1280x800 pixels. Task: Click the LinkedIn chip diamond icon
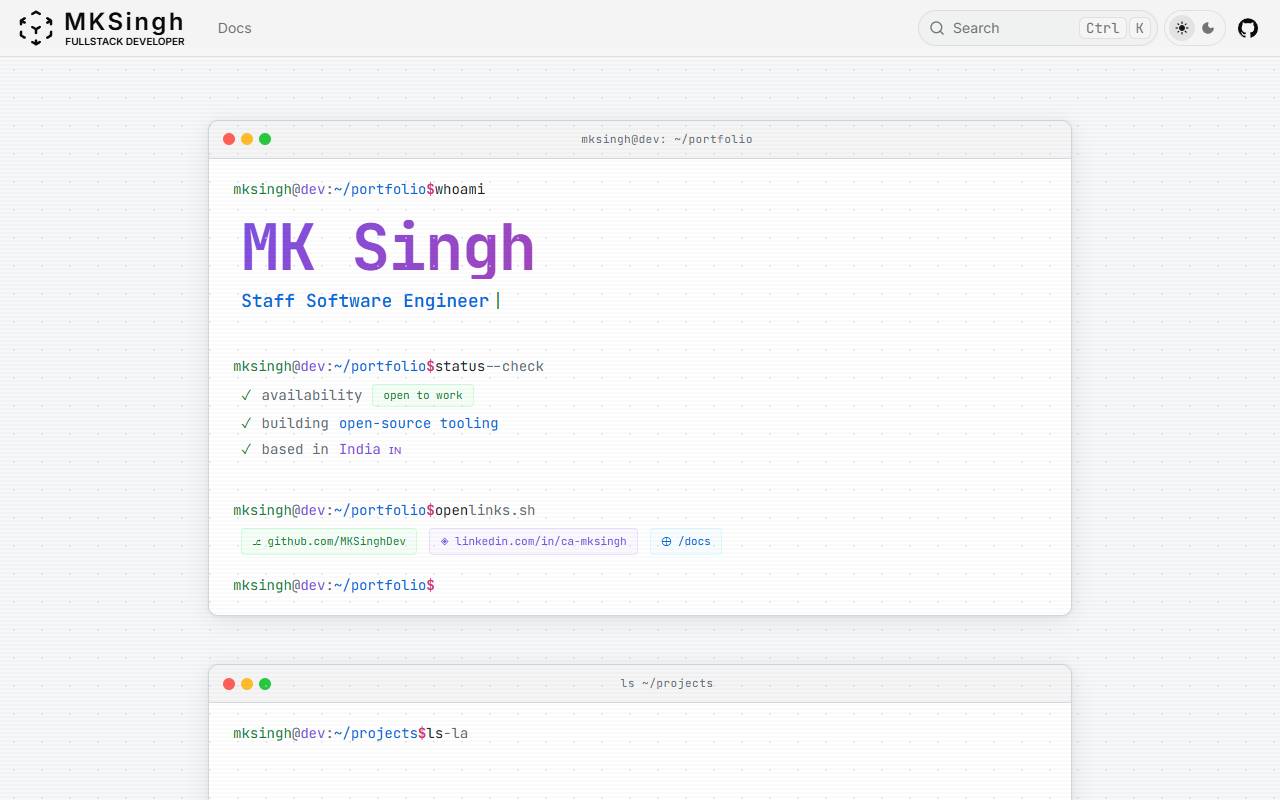(444, 541)
